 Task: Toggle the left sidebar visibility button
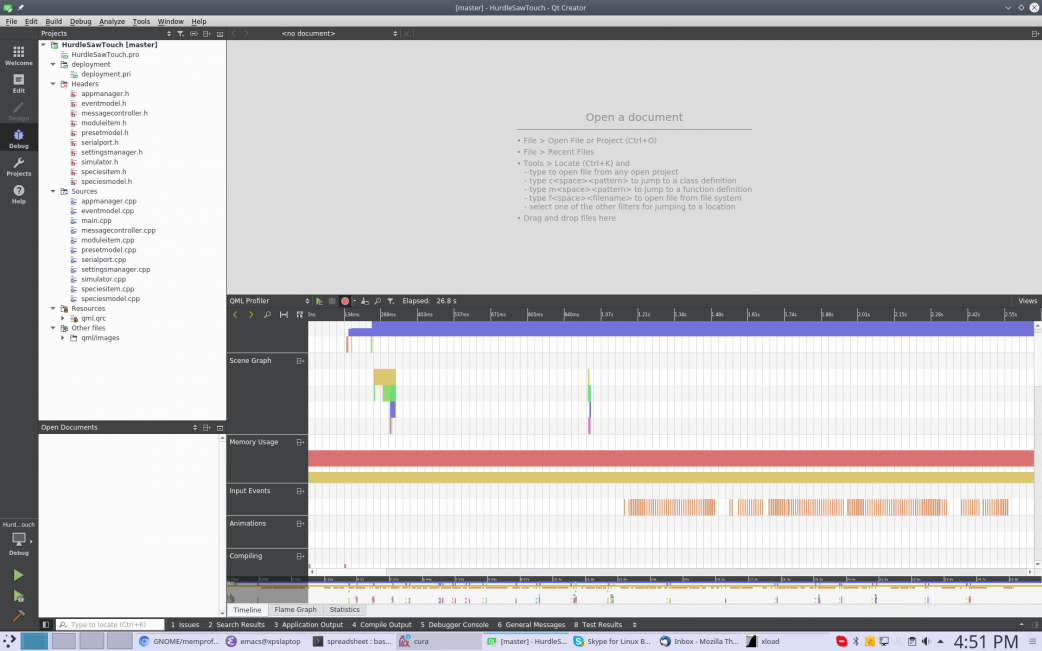(x=46, y=625)
